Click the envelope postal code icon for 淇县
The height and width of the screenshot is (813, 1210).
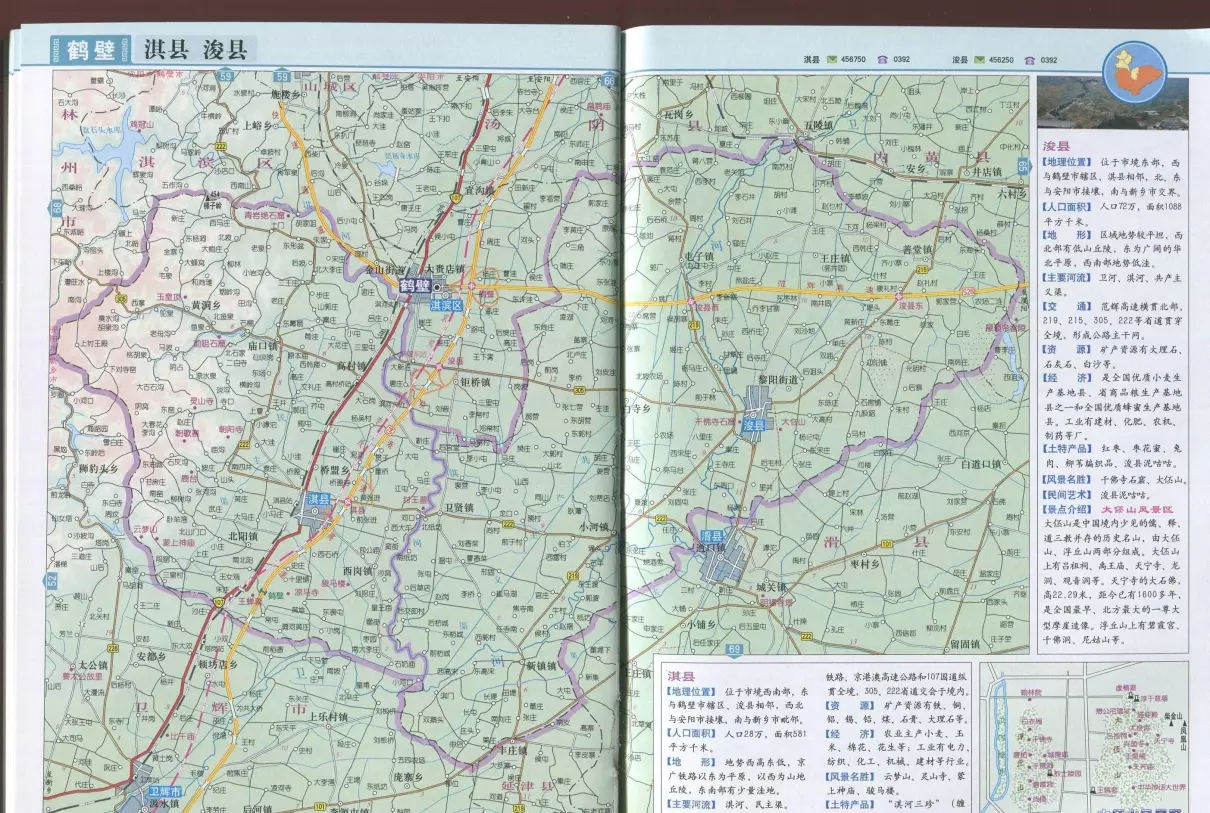pyautogui.click(x=831, y=61)
